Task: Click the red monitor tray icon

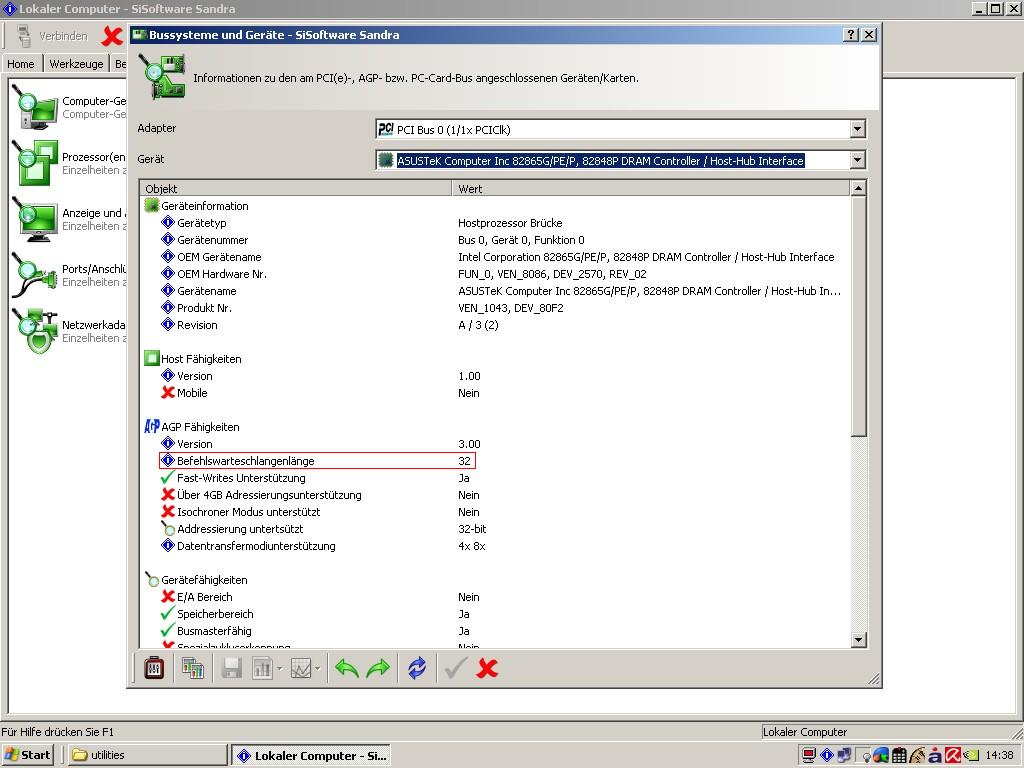Action: click(x=809, y=756)
